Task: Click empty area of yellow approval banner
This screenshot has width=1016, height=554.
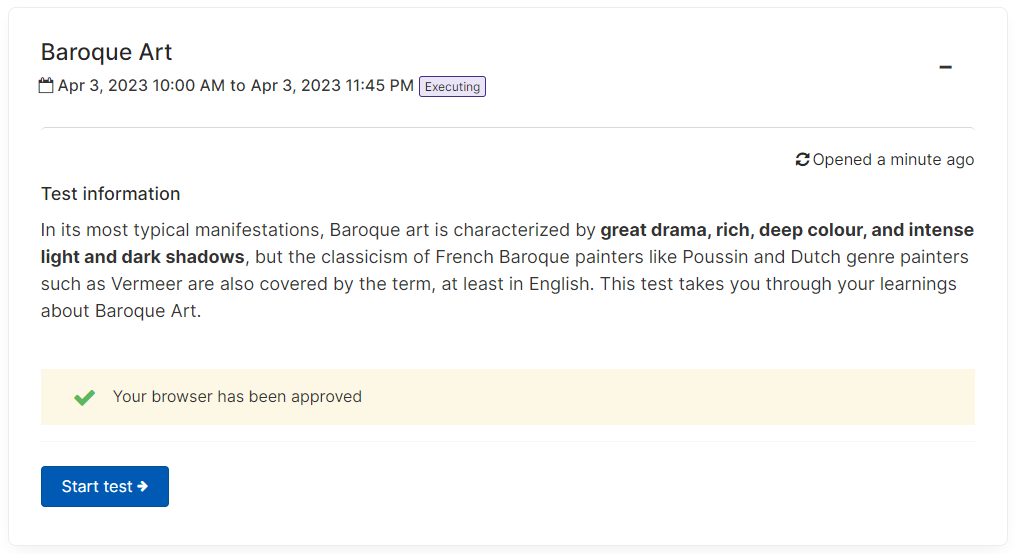Action: 667,397
